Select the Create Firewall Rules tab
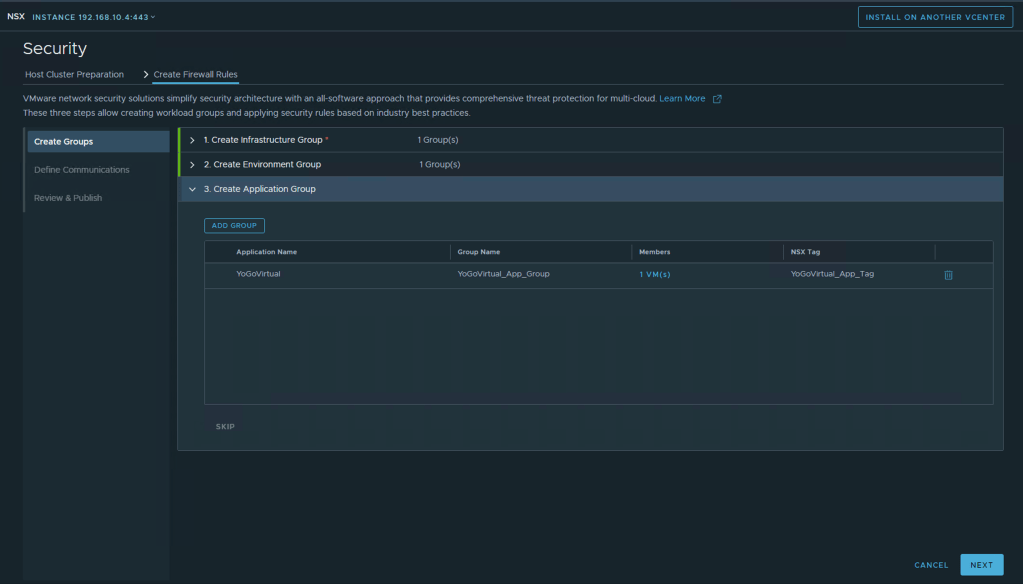 [x=195, y=75]
